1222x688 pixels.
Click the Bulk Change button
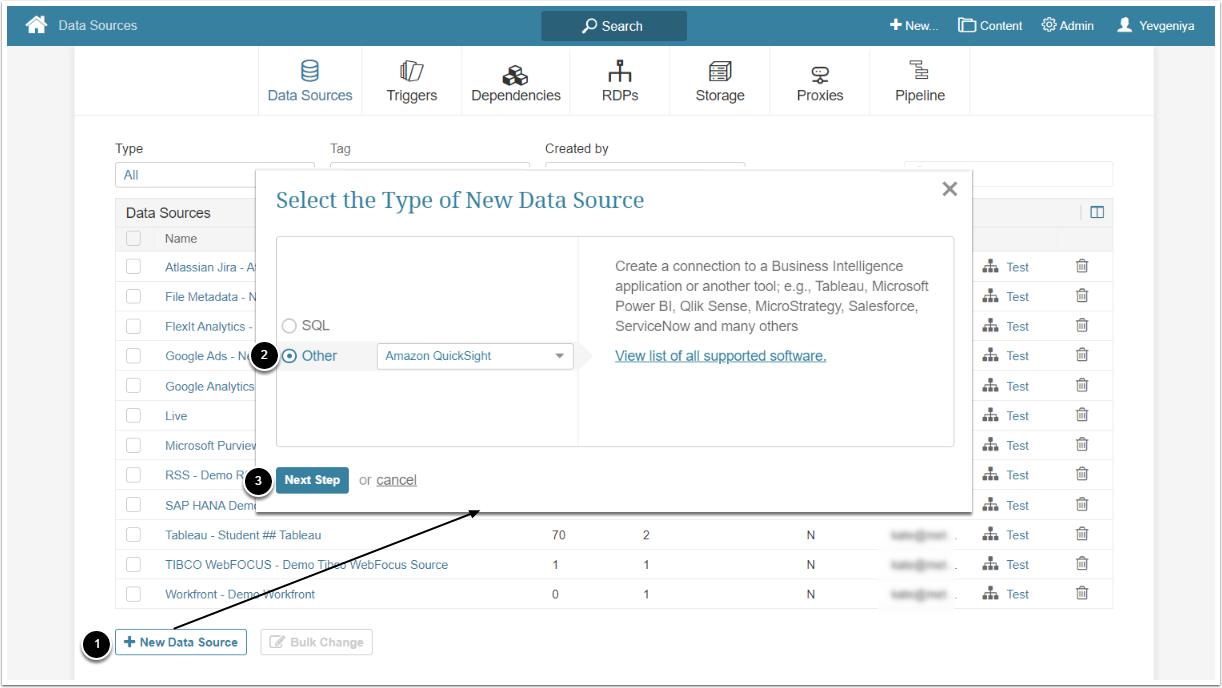317,642
